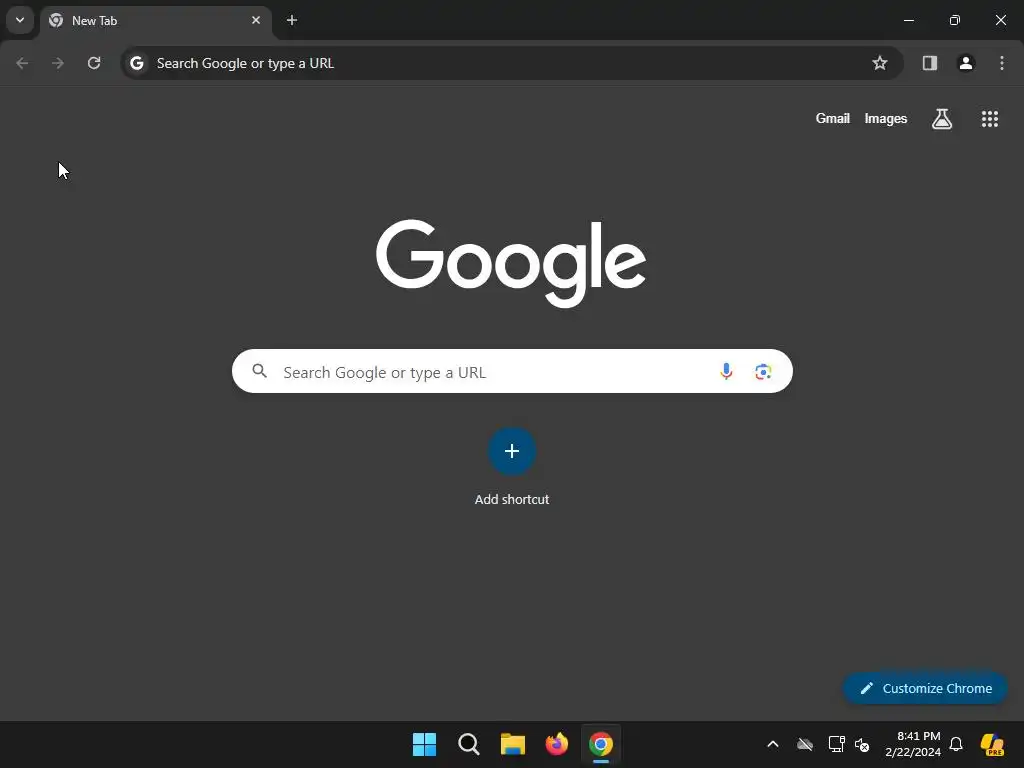Open Gmail link
Screen dimensions: 1024x768
pyautogui.click(x=833, y=118)
